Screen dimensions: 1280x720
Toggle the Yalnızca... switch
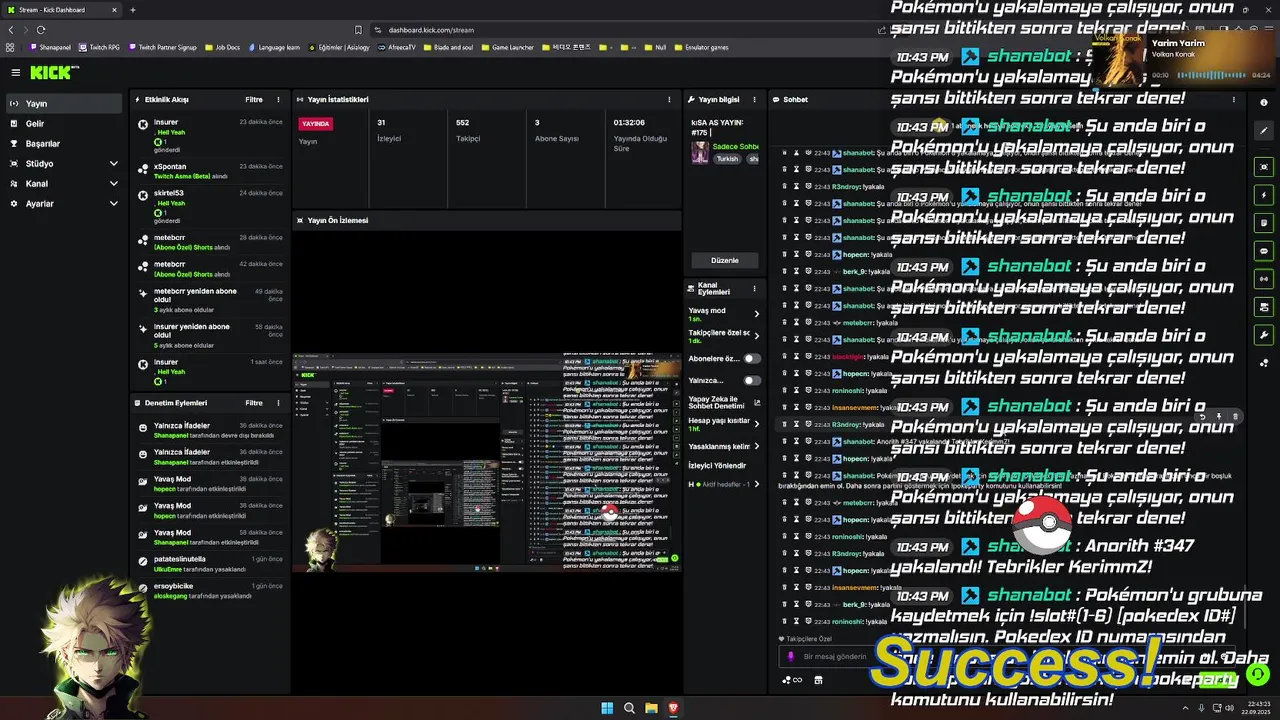(752, 380)
